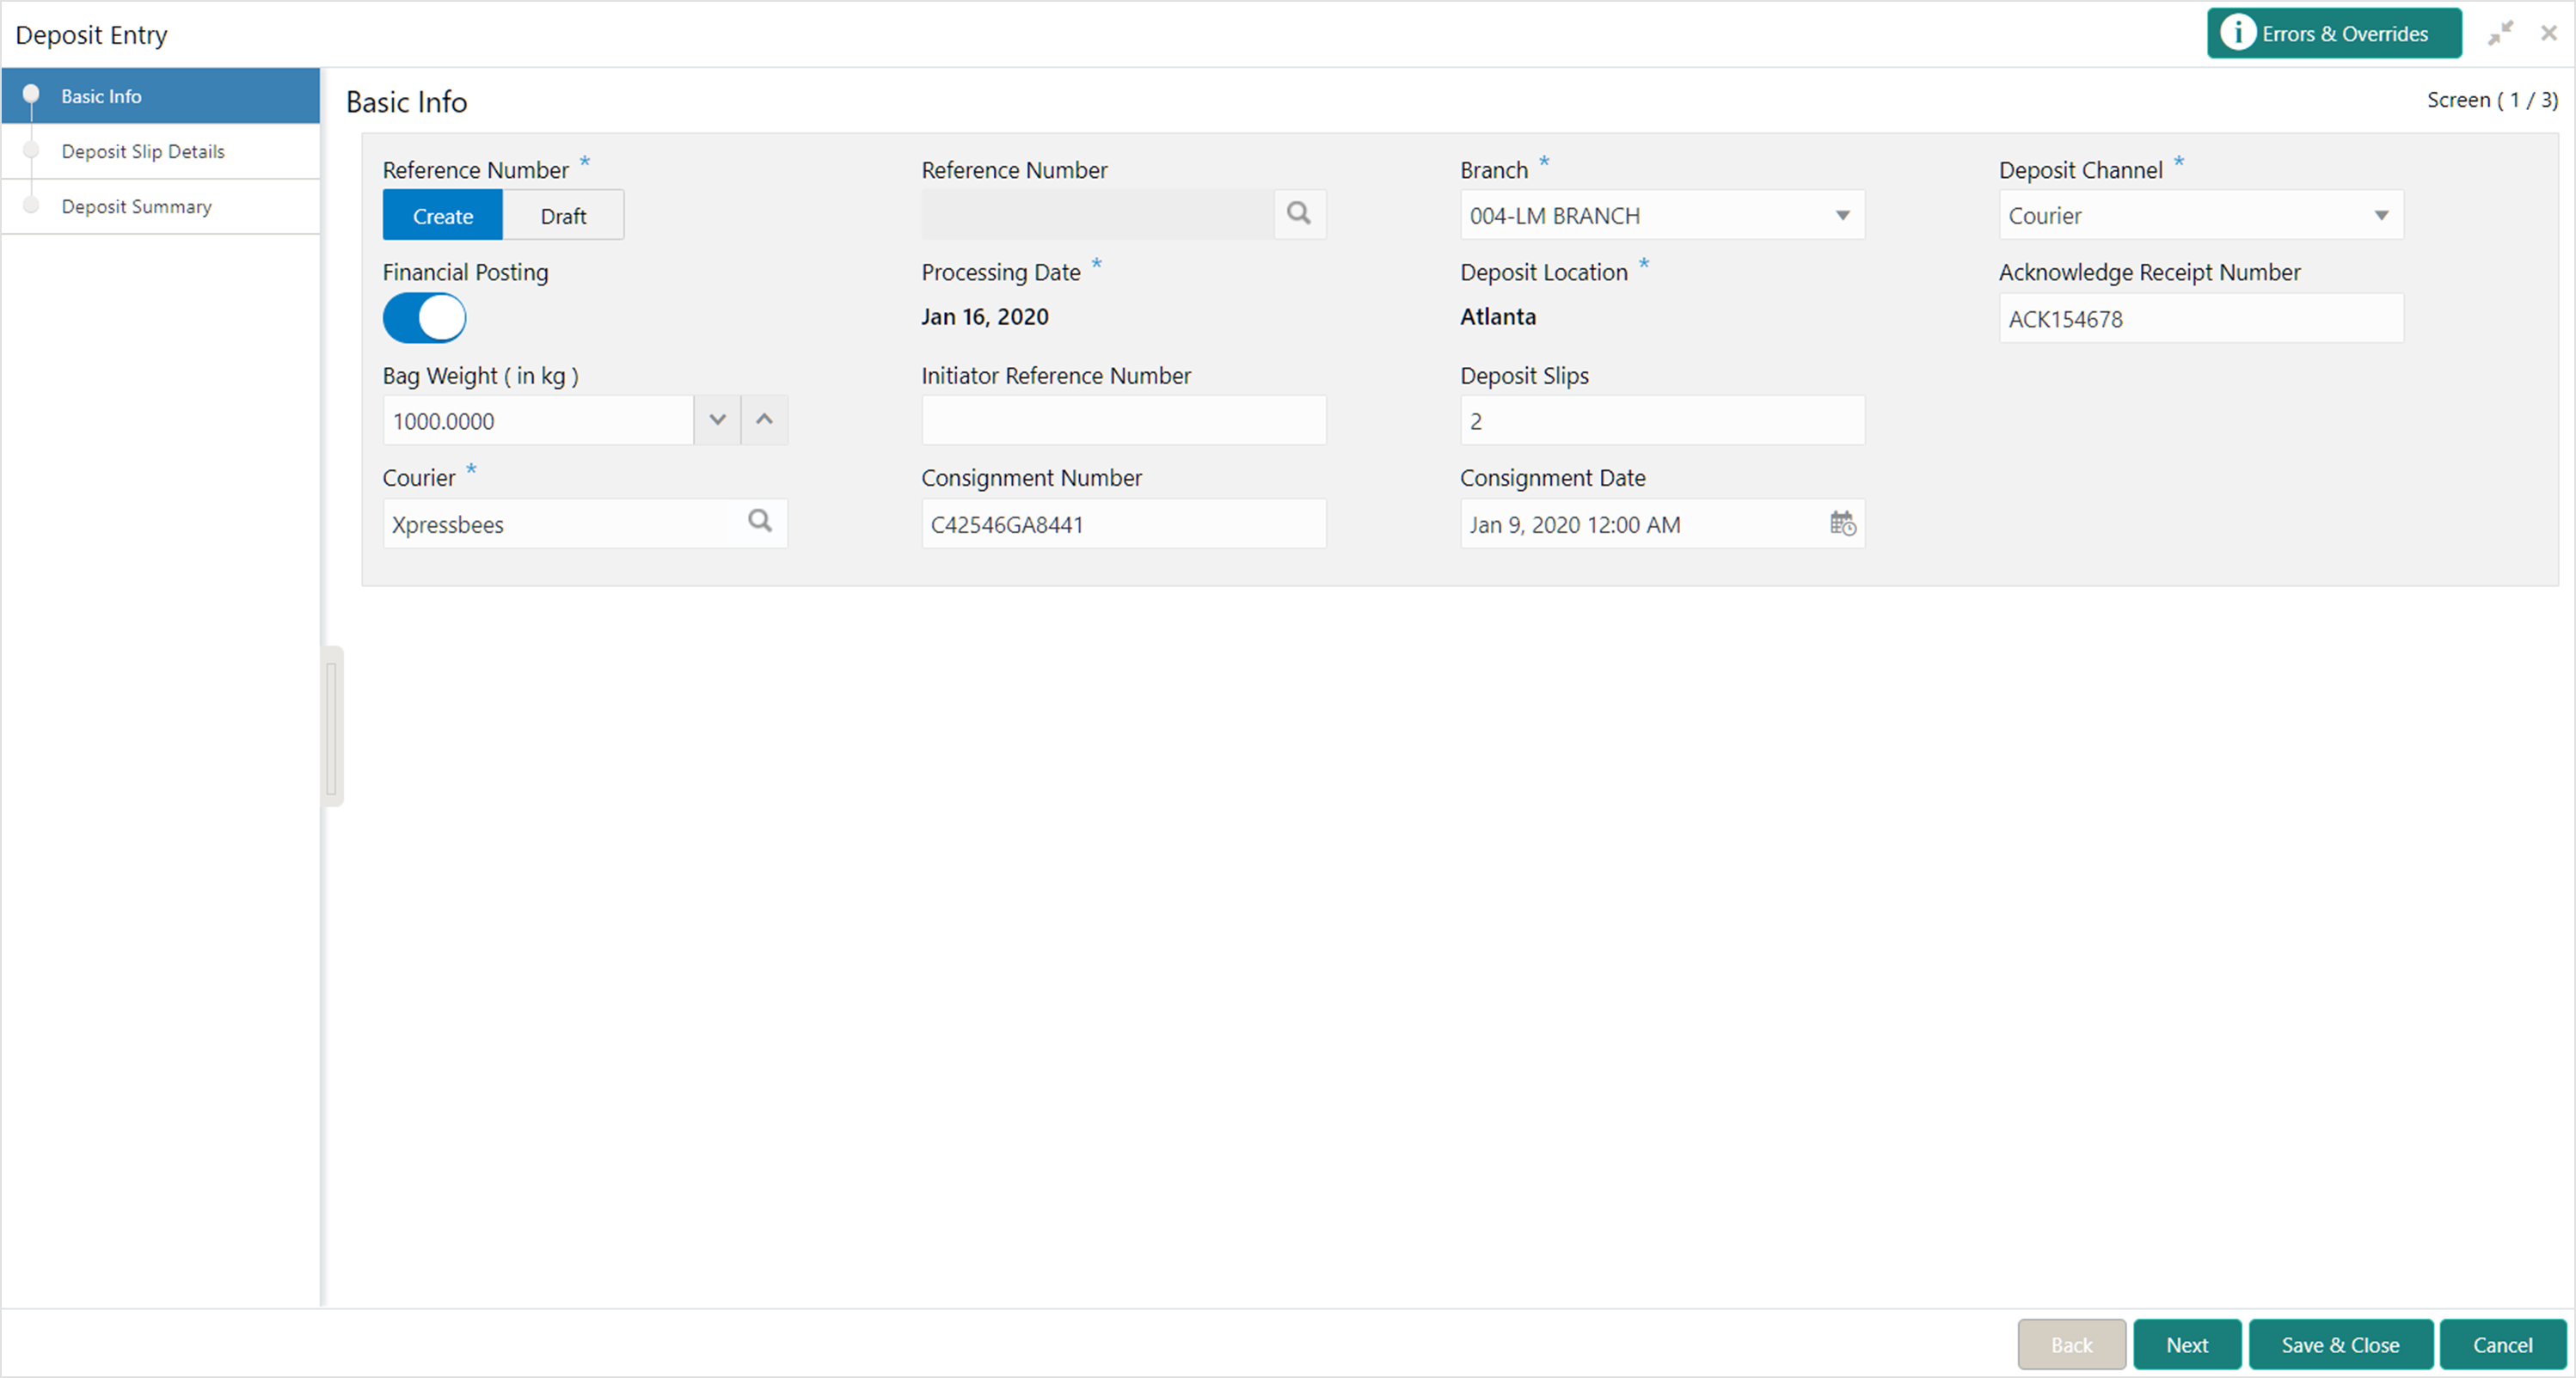Select the Create reference number option

point(443,216)
